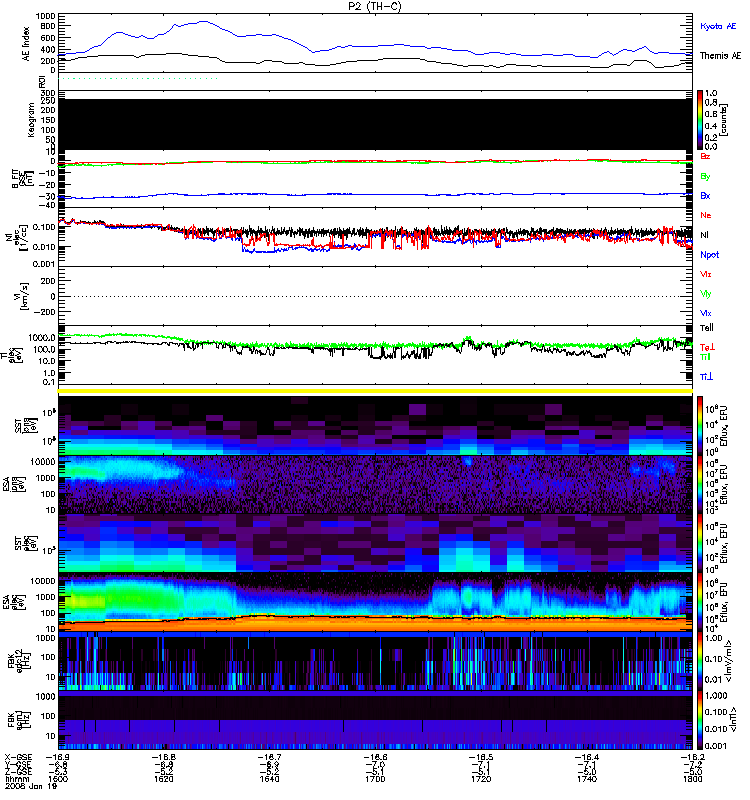The height and width of the screenshot is (800, 750).
Task: Select the Kyoto AE legend label
Action: pos(718,26)
